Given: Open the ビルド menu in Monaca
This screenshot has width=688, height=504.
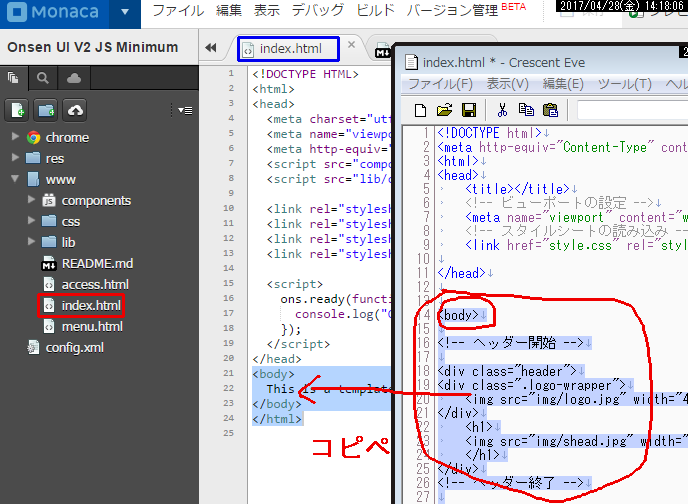Looking at the screenshot, I should [x=376, y=11].
